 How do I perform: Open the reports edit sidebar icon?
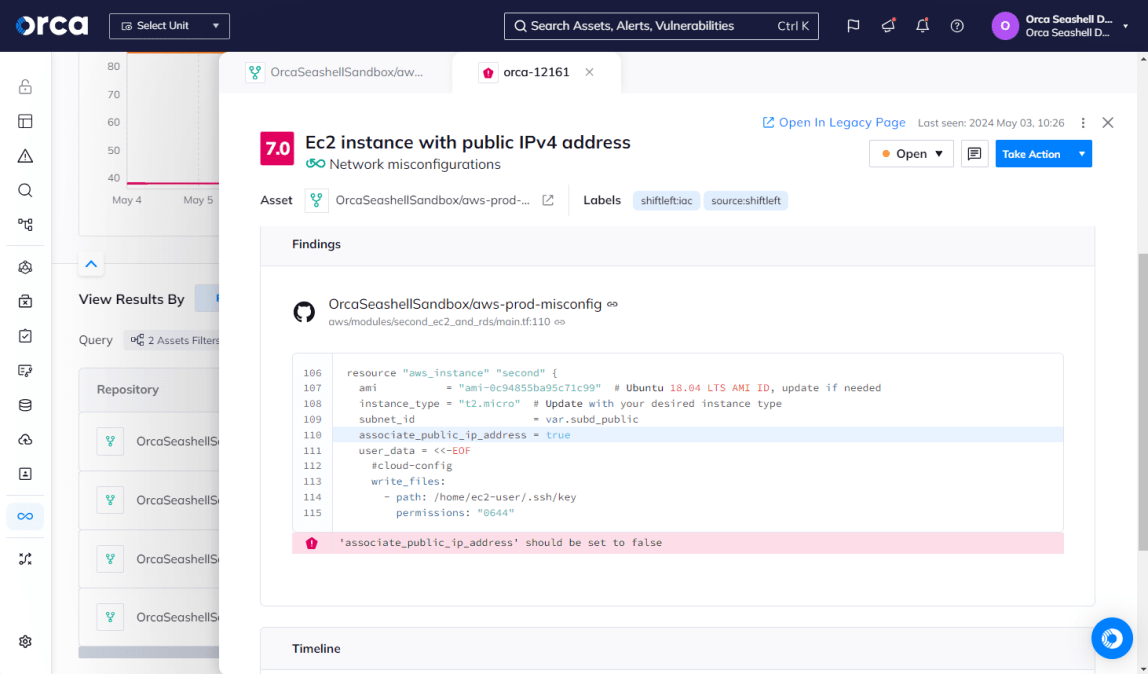[25, 370]
